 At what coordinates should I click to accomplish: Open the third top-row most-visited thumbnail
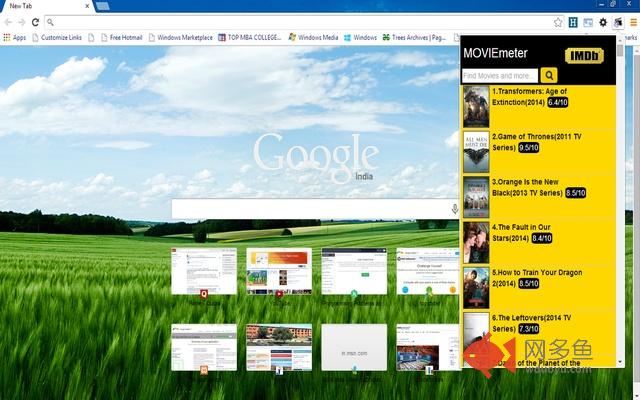pyautogui.click(x=354, y=271)
